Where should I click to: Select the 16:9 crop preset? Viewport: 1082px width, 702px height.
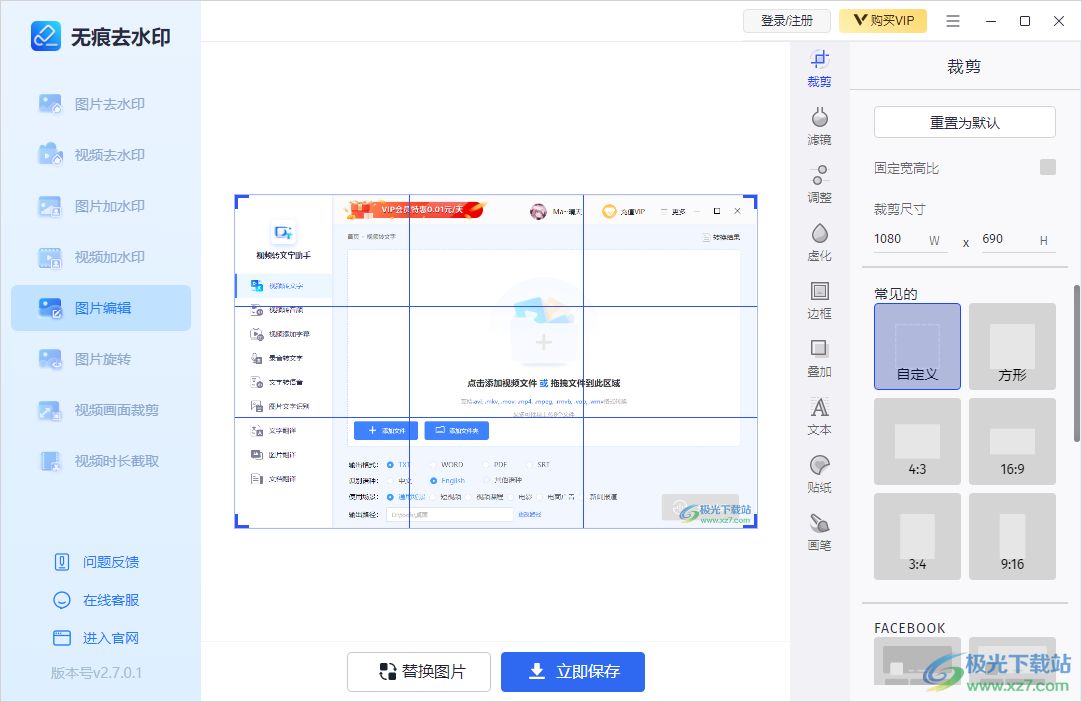[x=1012, y=441]
